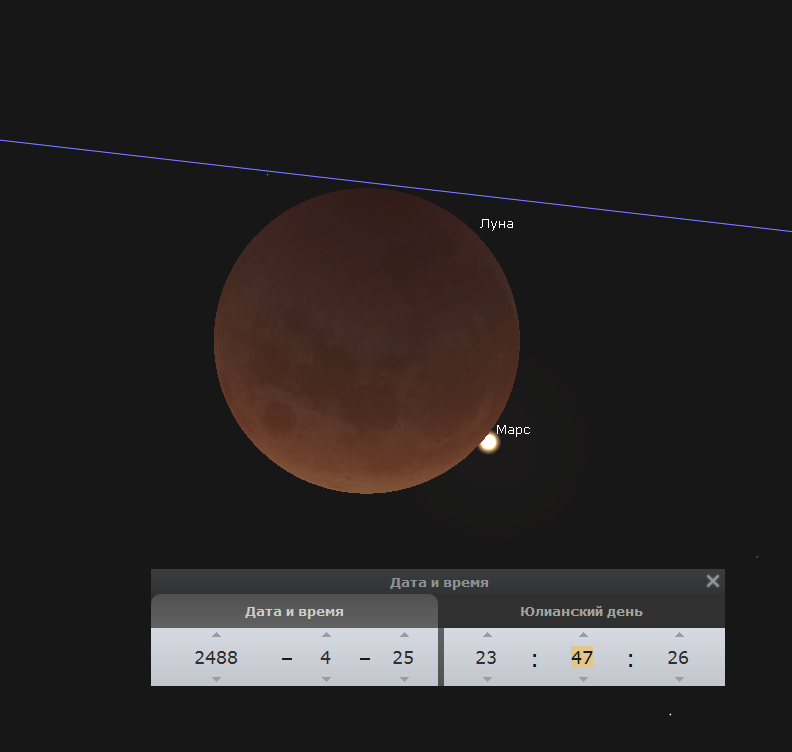This screenshot has height=752, width=792.
Task: Increase the day value 25
Action: click(404, 635)
